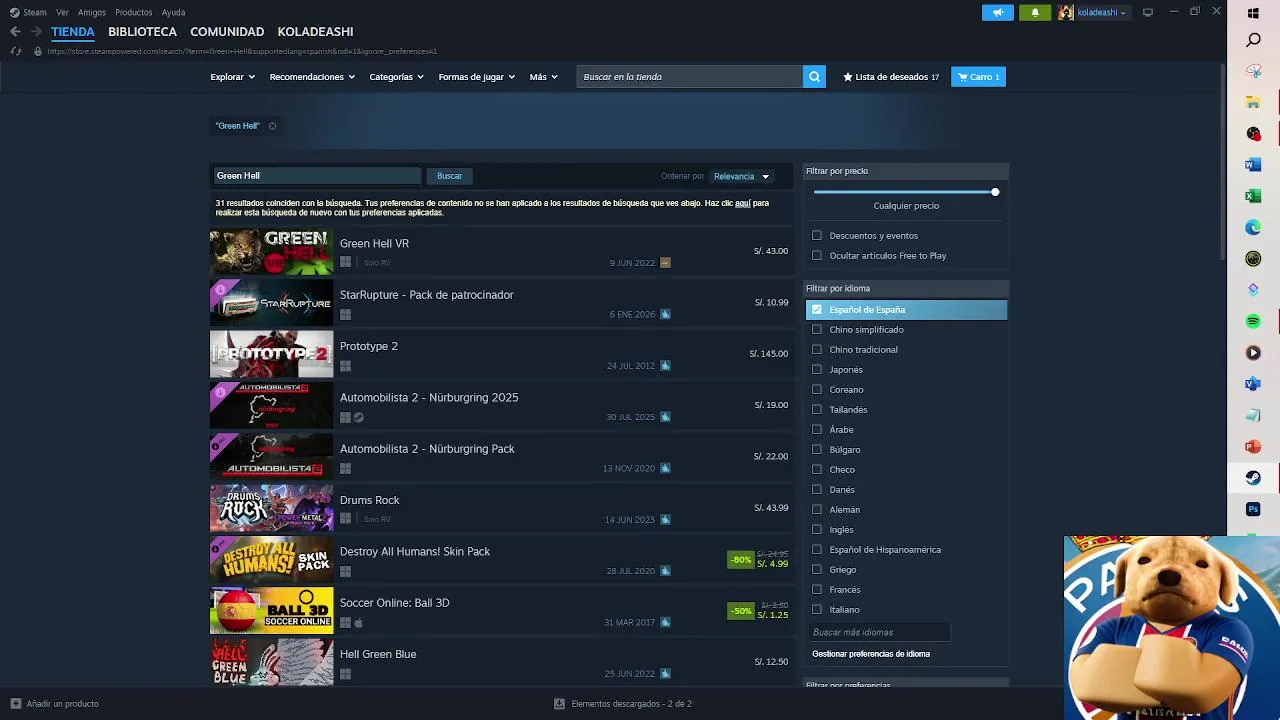Open the Ayuda menu

pyautogui.click(x=174, y=12)
